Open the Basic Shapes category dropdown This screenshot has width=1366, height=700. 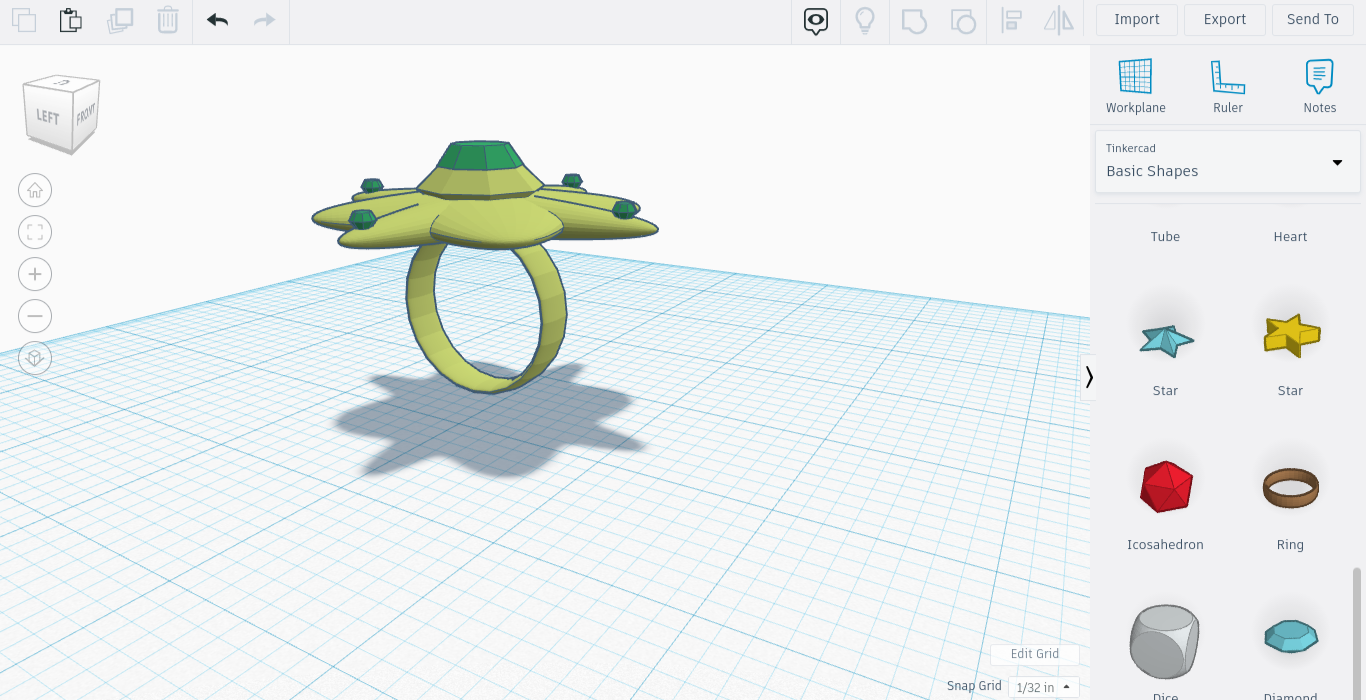pos(1228,161)
